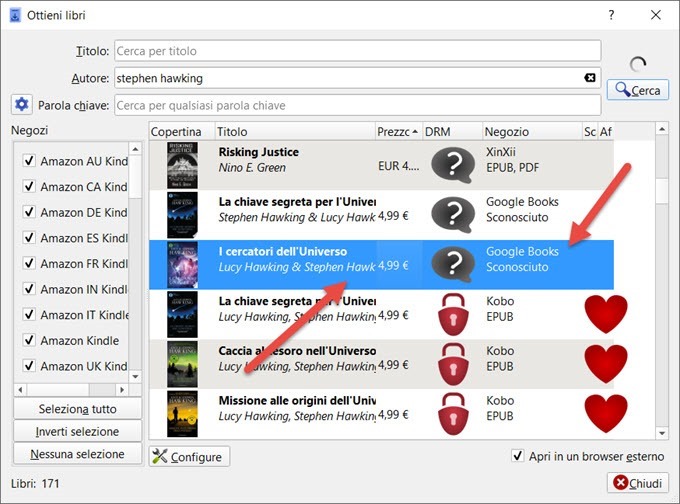Viewport: 680px width, 504px height.
Task: Select the Missione alle origini dell'Univ title
Action: pos(297,400)
